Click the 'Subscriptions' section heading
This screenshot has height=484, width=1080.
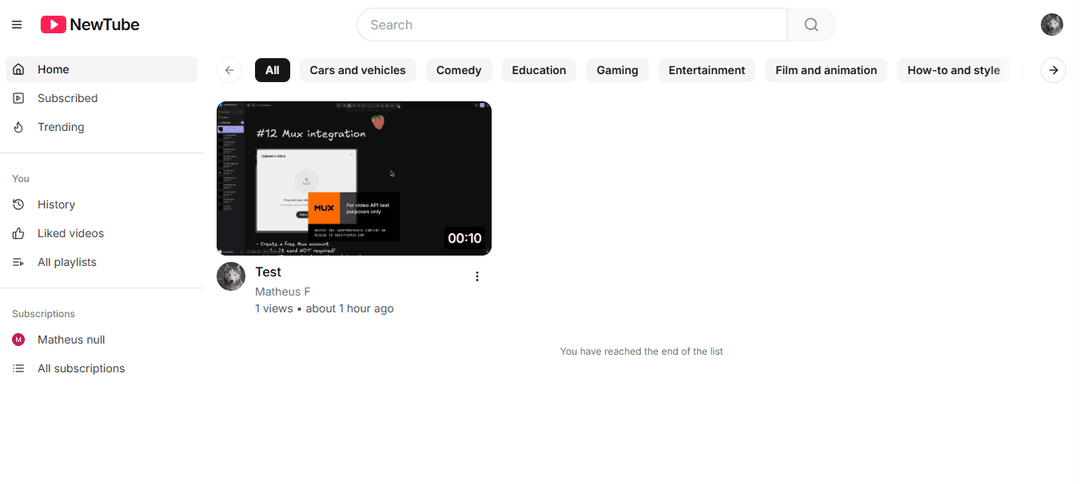point(43,314)
